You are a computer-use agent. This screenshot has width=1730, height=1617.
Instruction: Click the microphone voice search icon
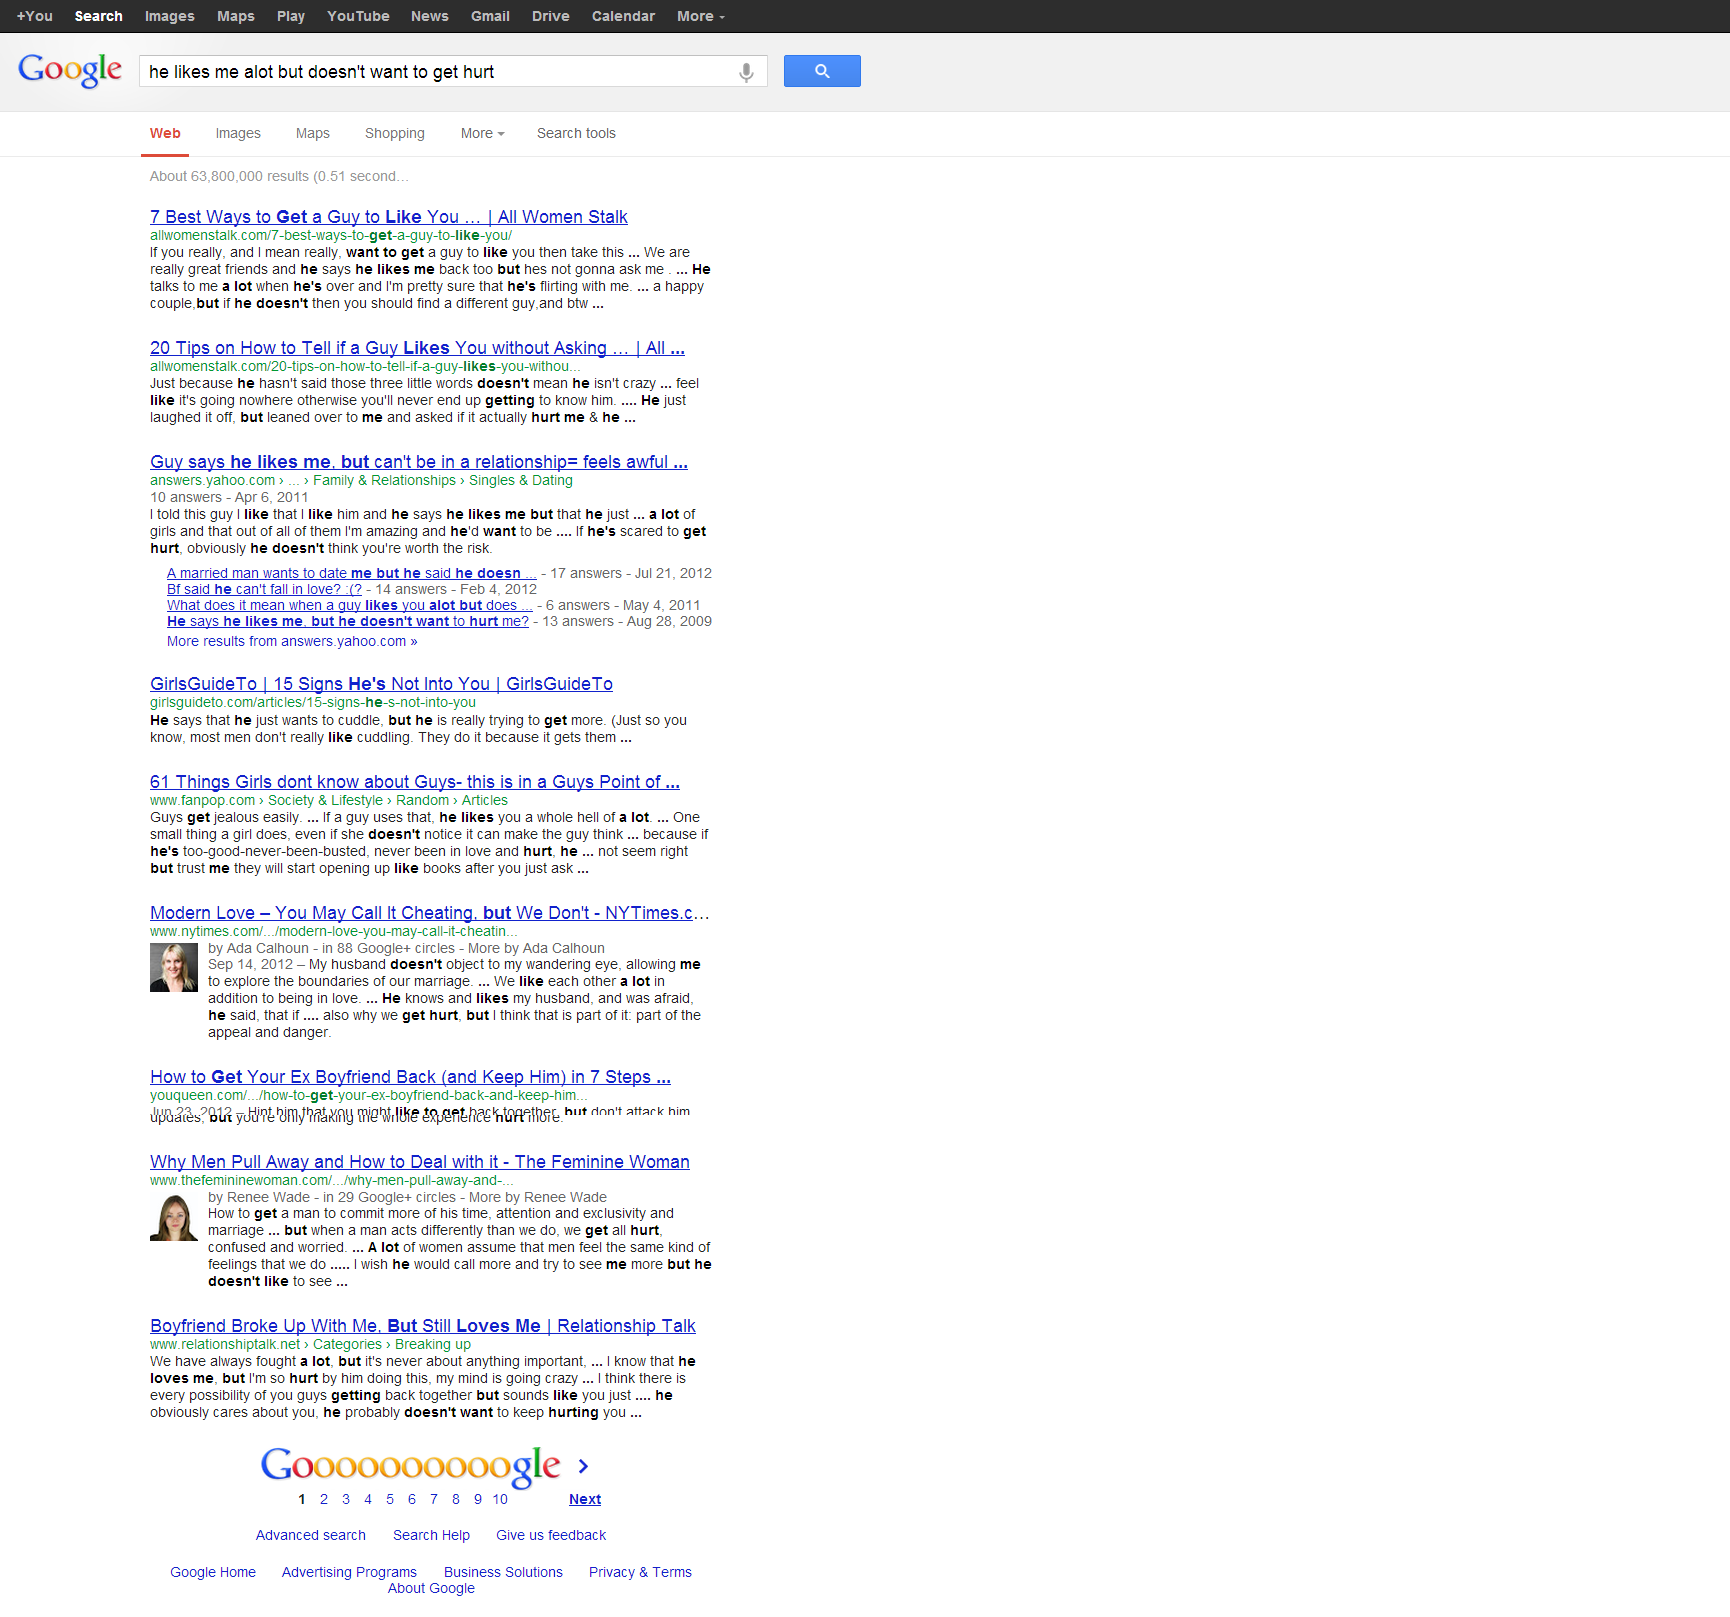tap(746, 72)
